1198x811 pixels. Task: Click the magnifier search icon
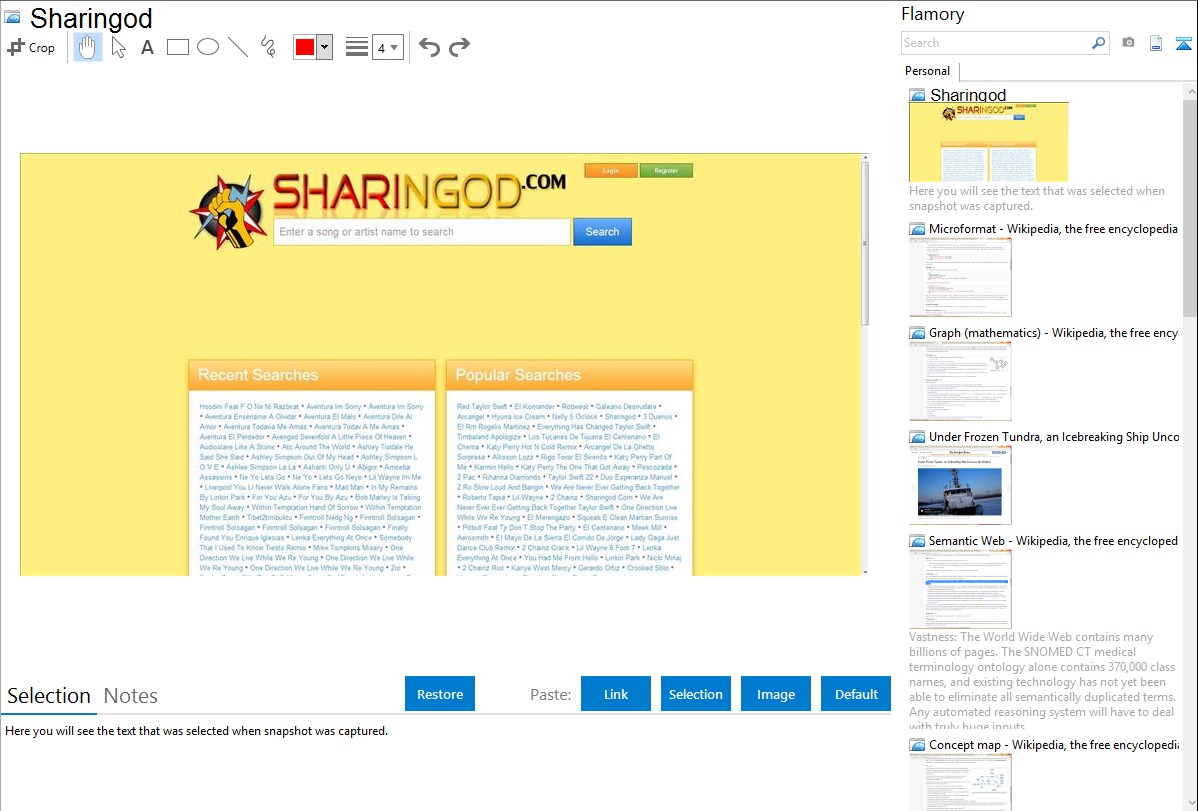(x=1099, y=43)
